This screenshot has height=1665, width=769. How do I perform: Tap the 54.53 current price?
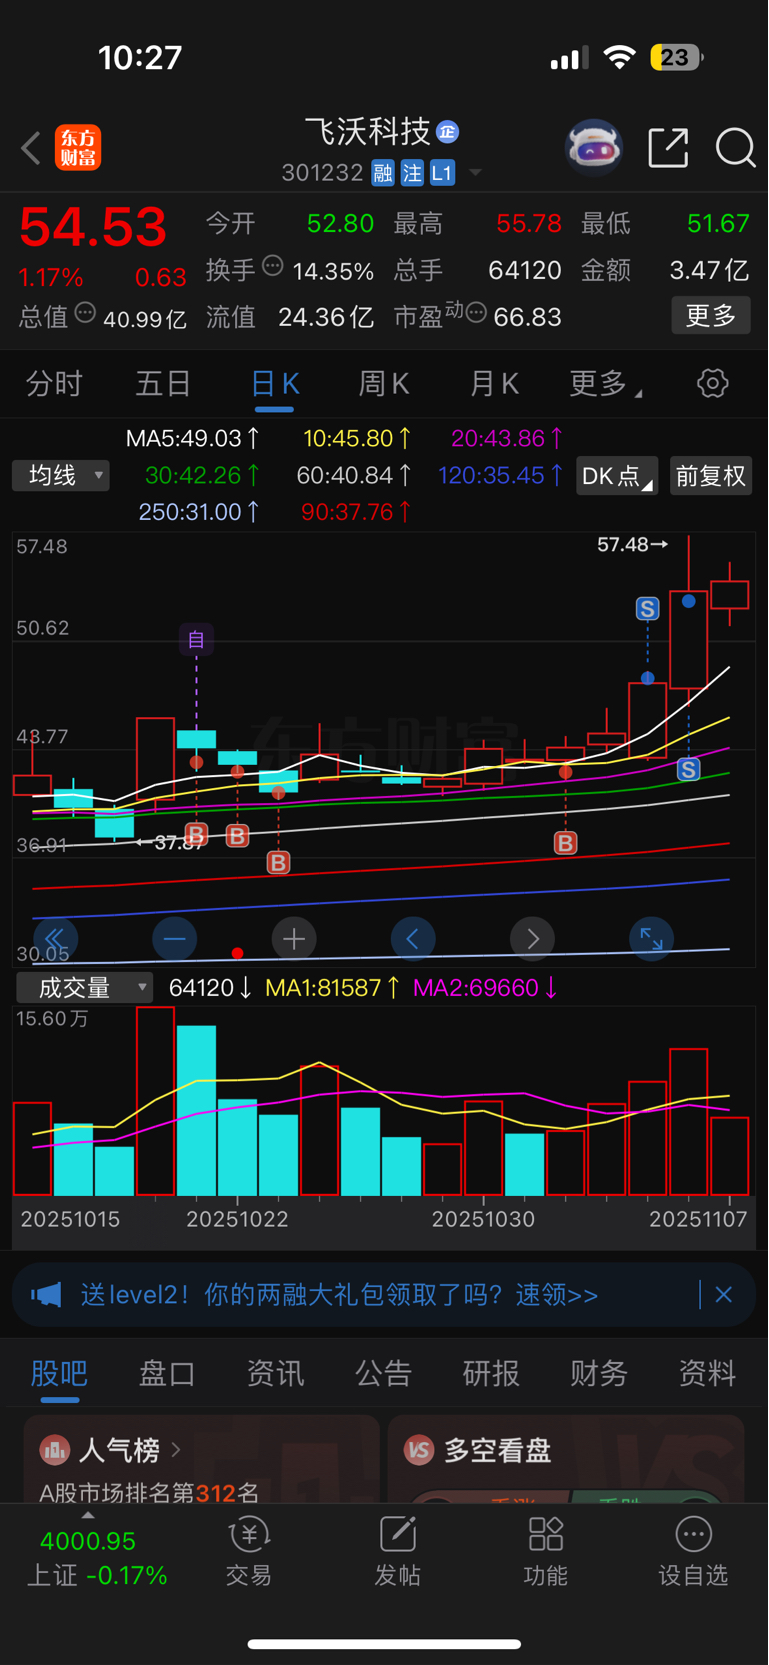93,227
